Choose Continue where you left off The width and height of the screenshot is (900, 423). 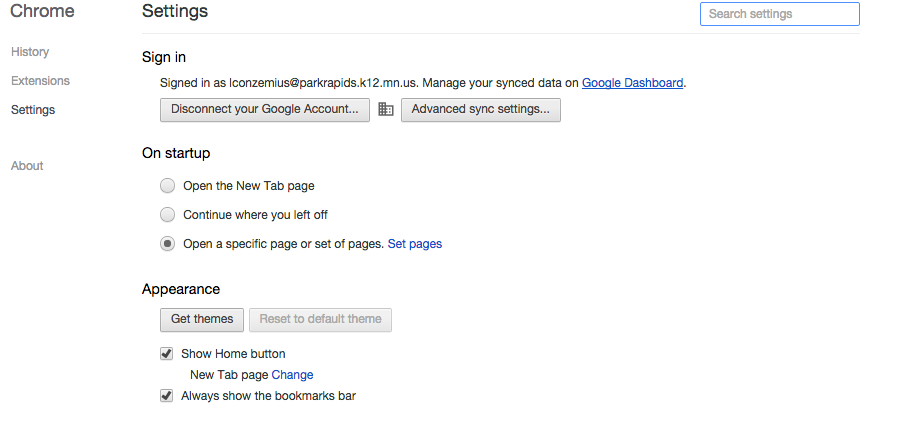[168, 215]
